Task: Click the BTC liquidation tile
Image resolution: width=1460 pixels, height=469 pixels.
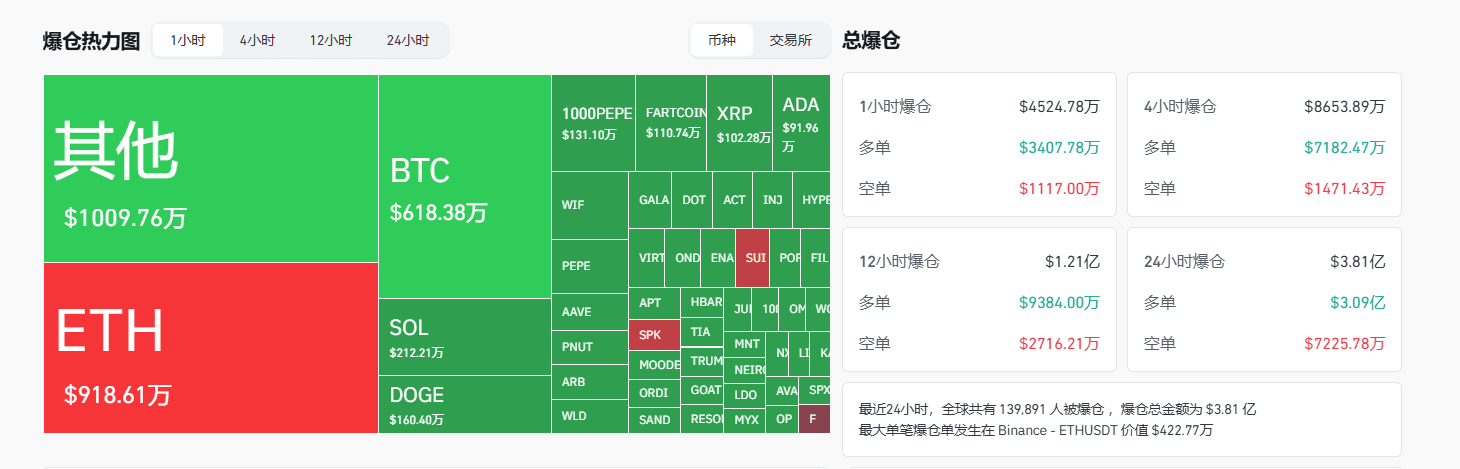Action: coord(464,187)
